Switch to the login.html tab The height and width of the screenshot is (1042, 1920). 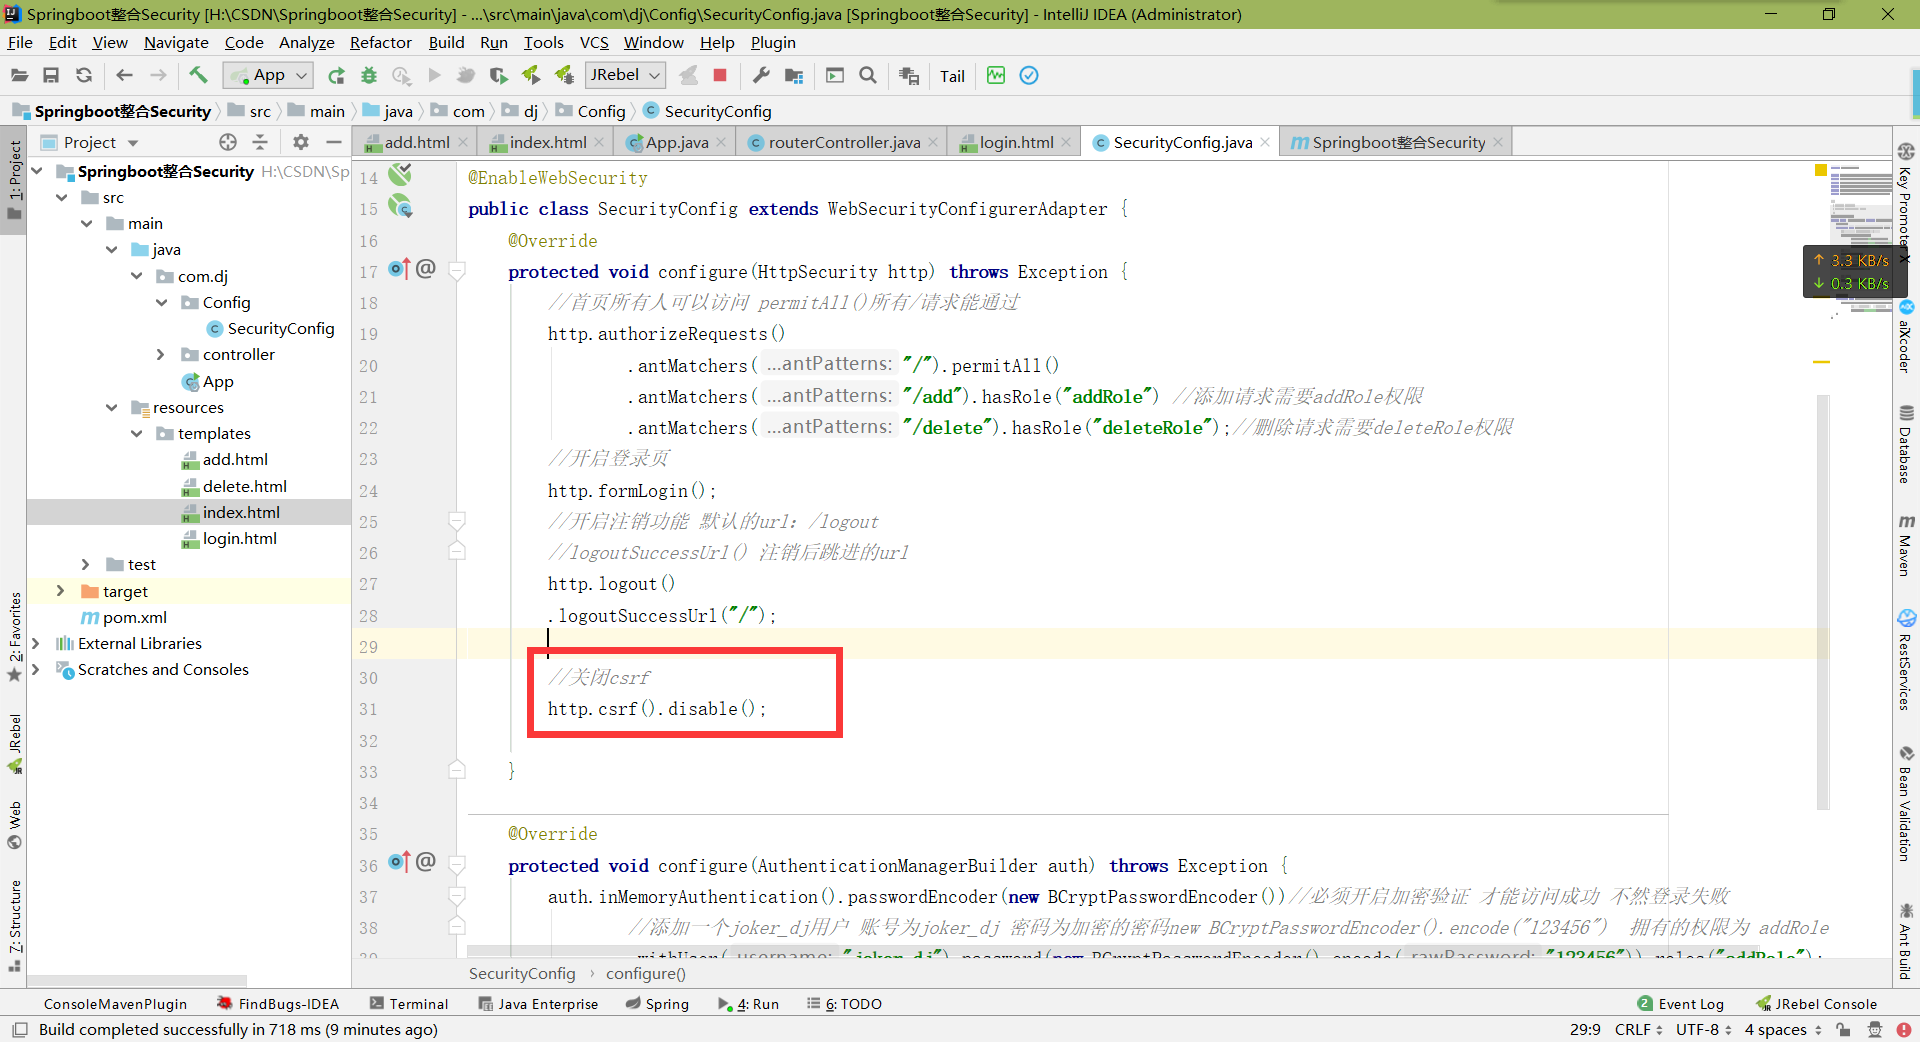pyautogui.click(x=1016, y=142)
